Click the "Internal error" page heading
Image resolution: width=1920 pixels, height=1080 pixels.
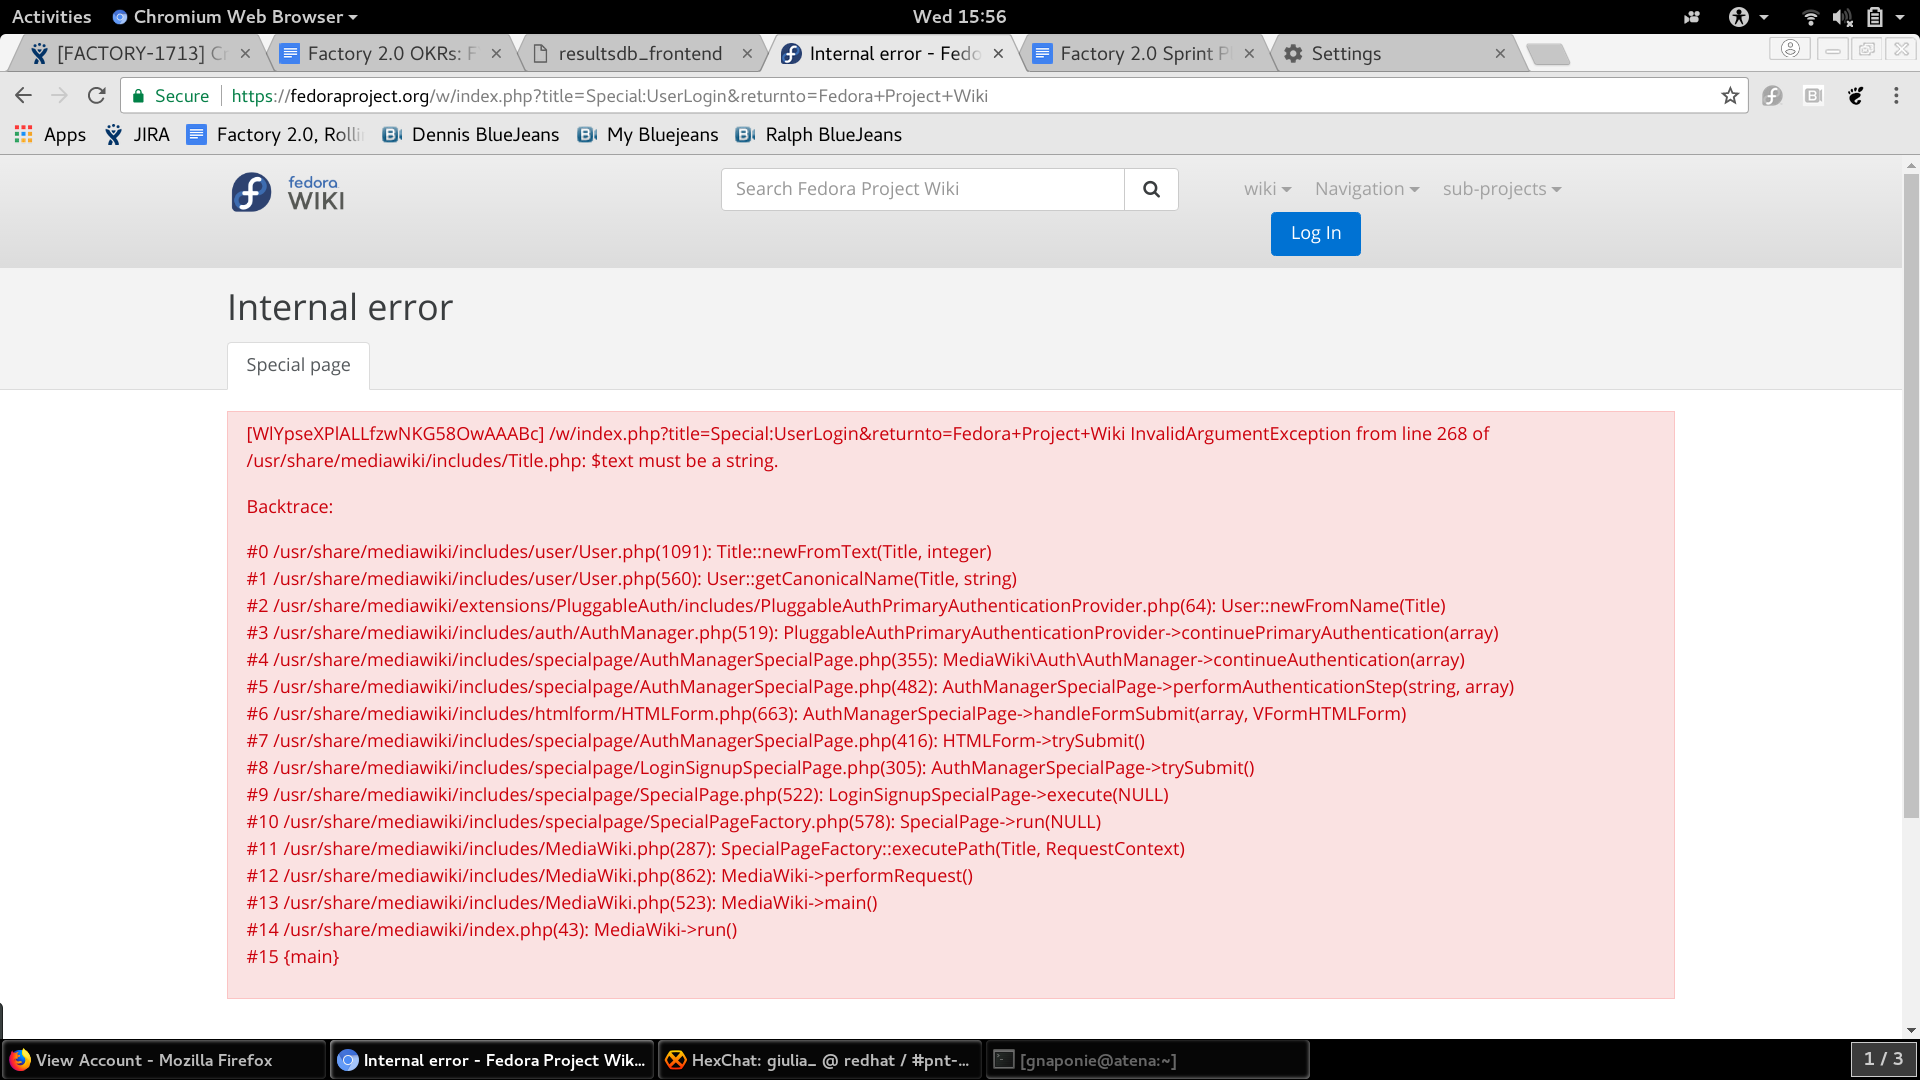[x=340, y=308]
